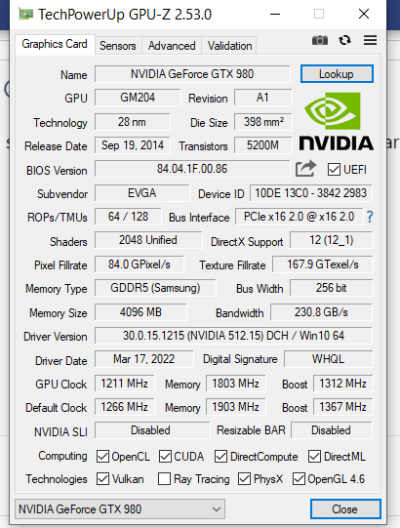Click the Default Clock Memory field 1903 MHz
This screenshot has height=528, width=400.
tap(235, 407)
